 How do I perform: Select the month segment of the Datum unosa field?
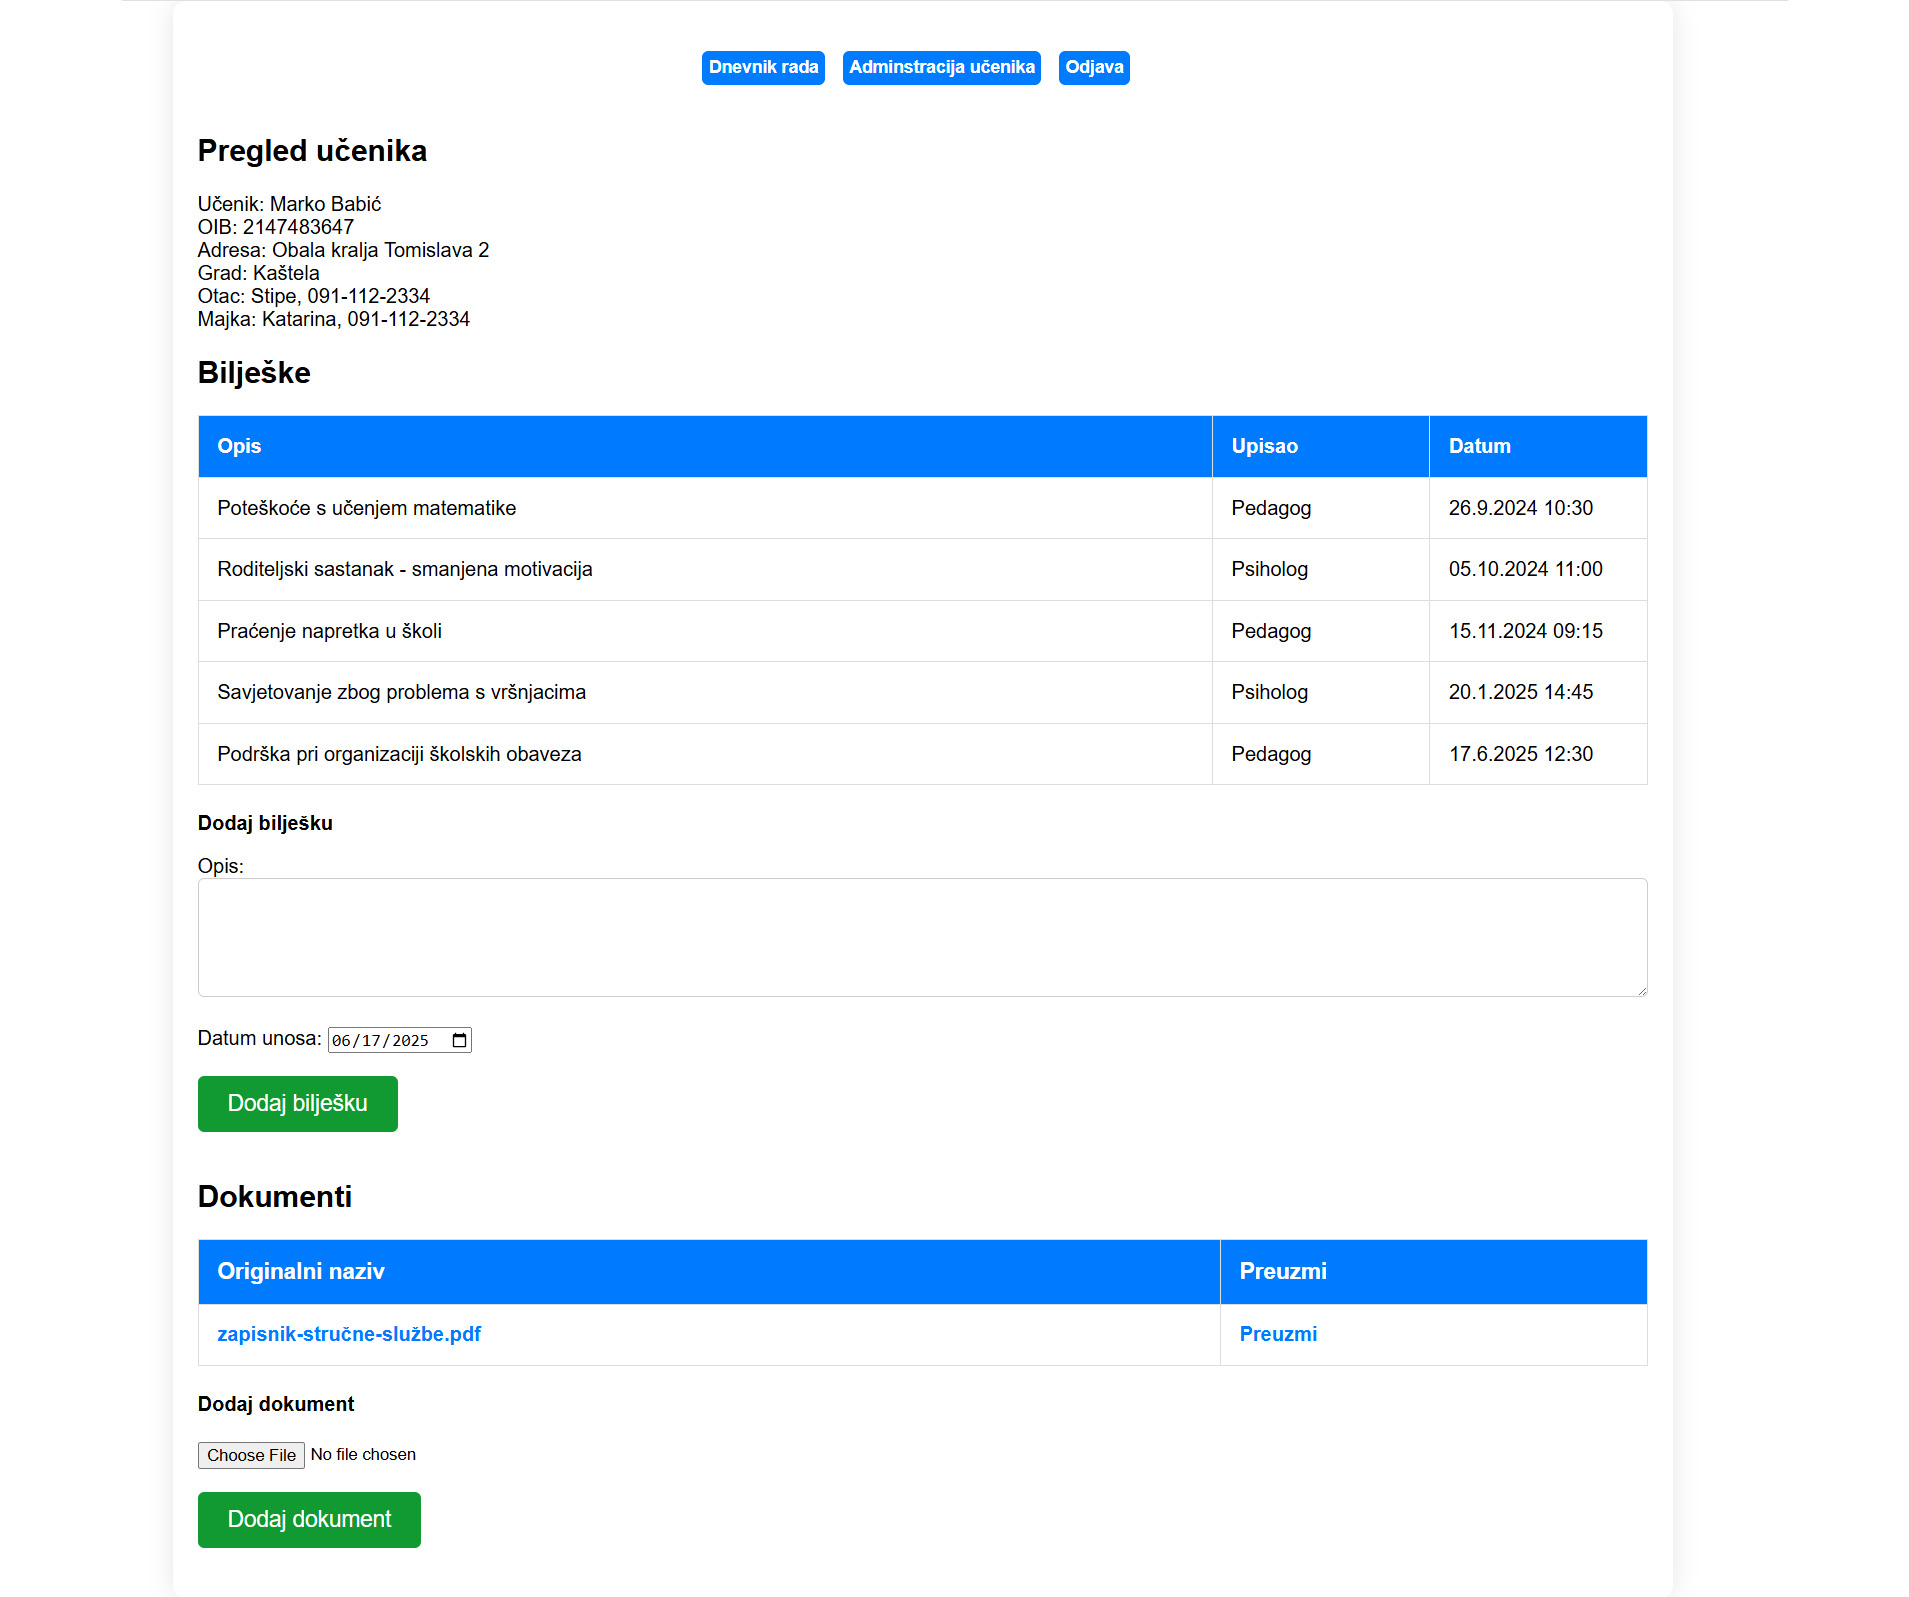pyautogui.click(x=341, y=1041)
